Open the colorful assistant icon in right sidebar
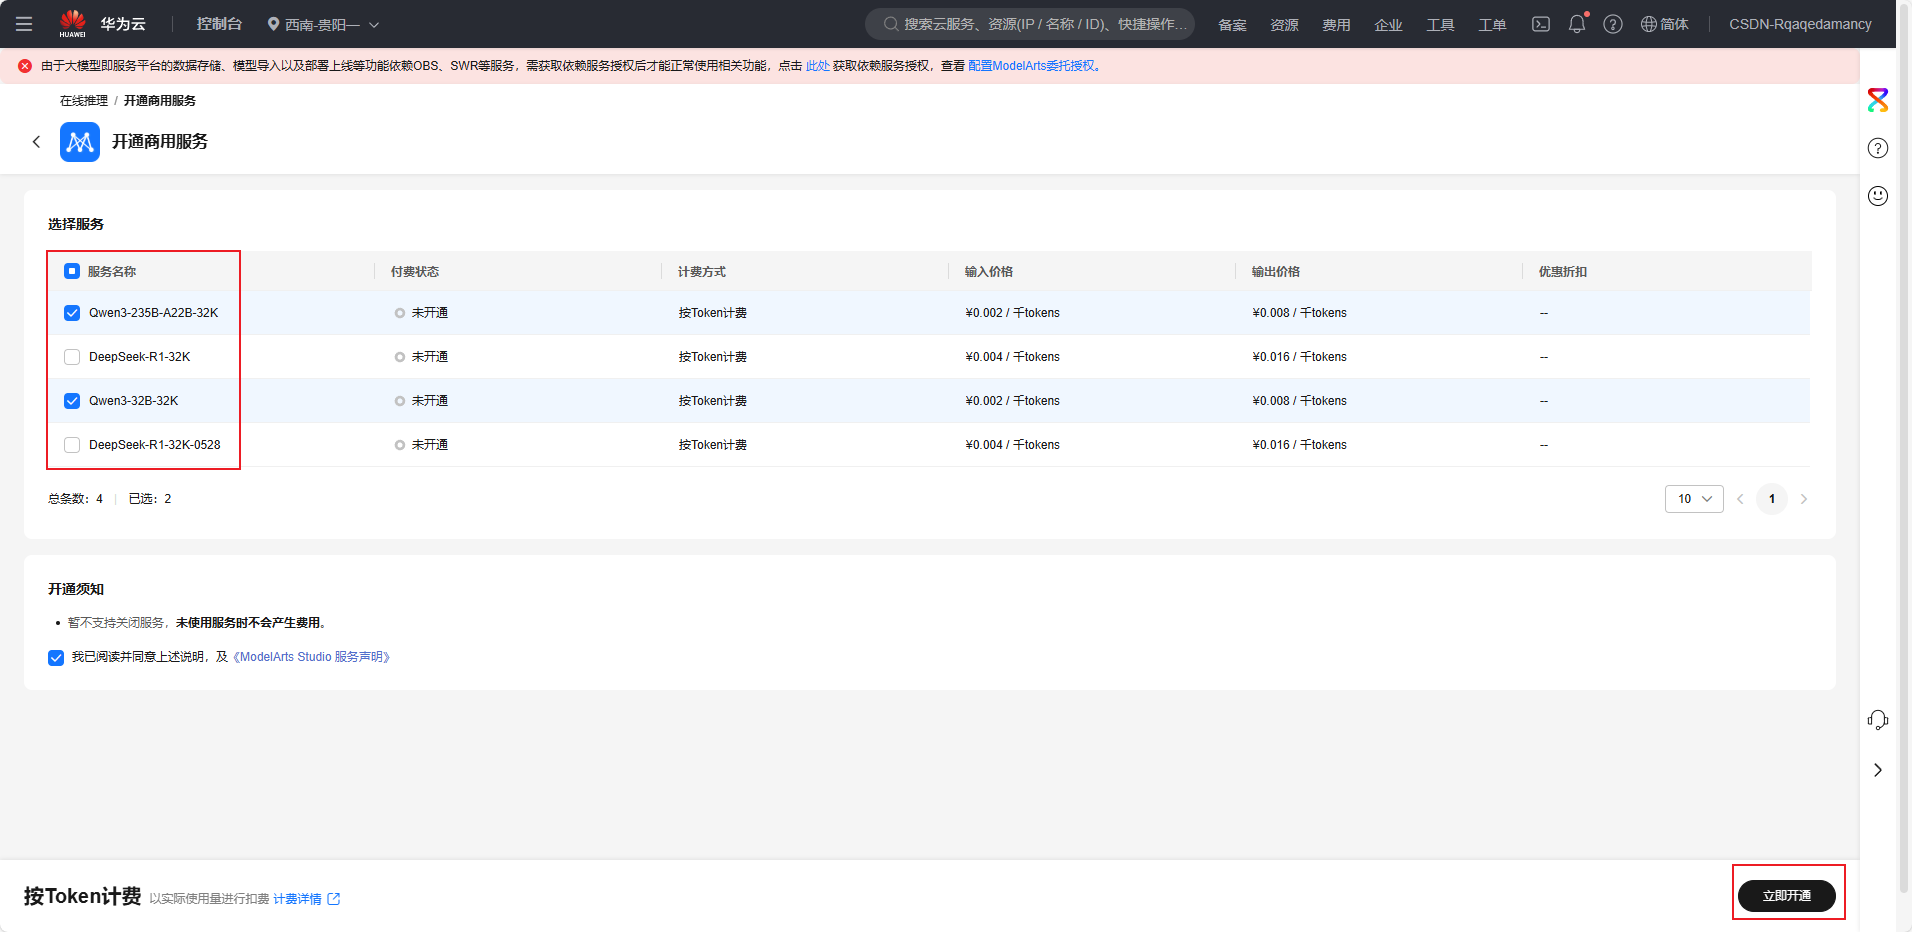 [1878, 100]
